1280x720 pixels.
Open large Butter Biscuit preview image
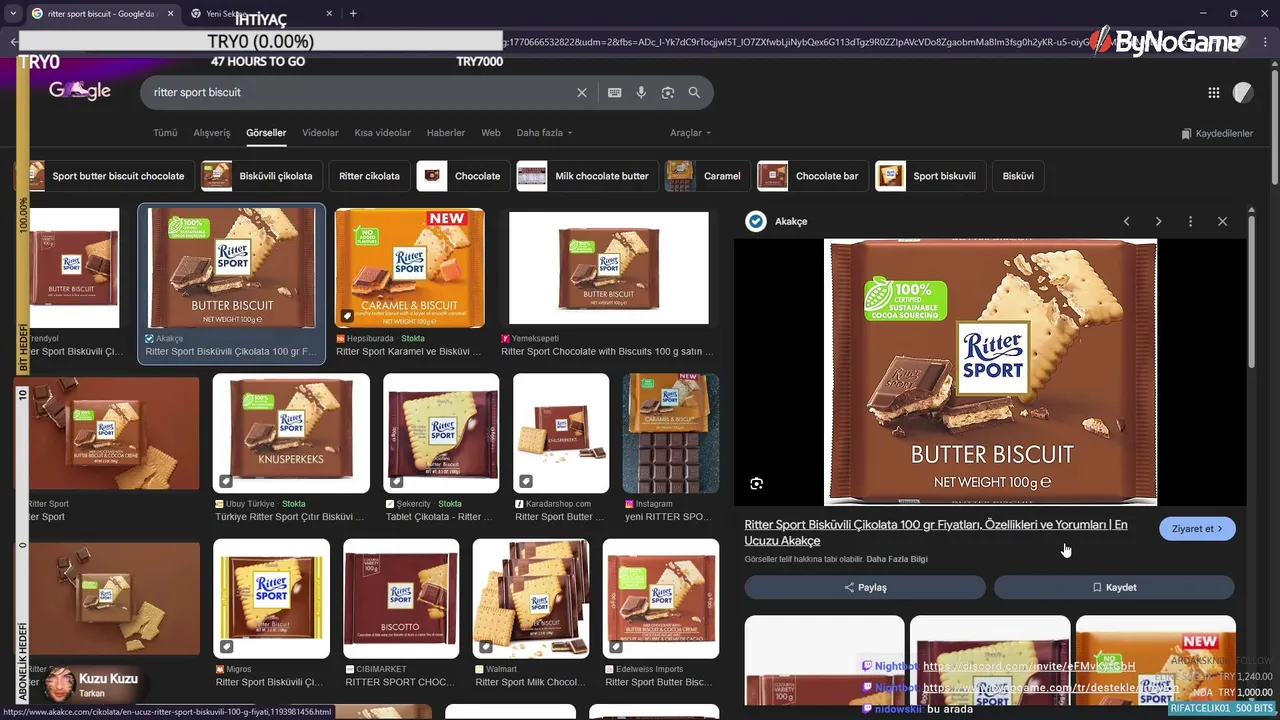coord(990,372)
